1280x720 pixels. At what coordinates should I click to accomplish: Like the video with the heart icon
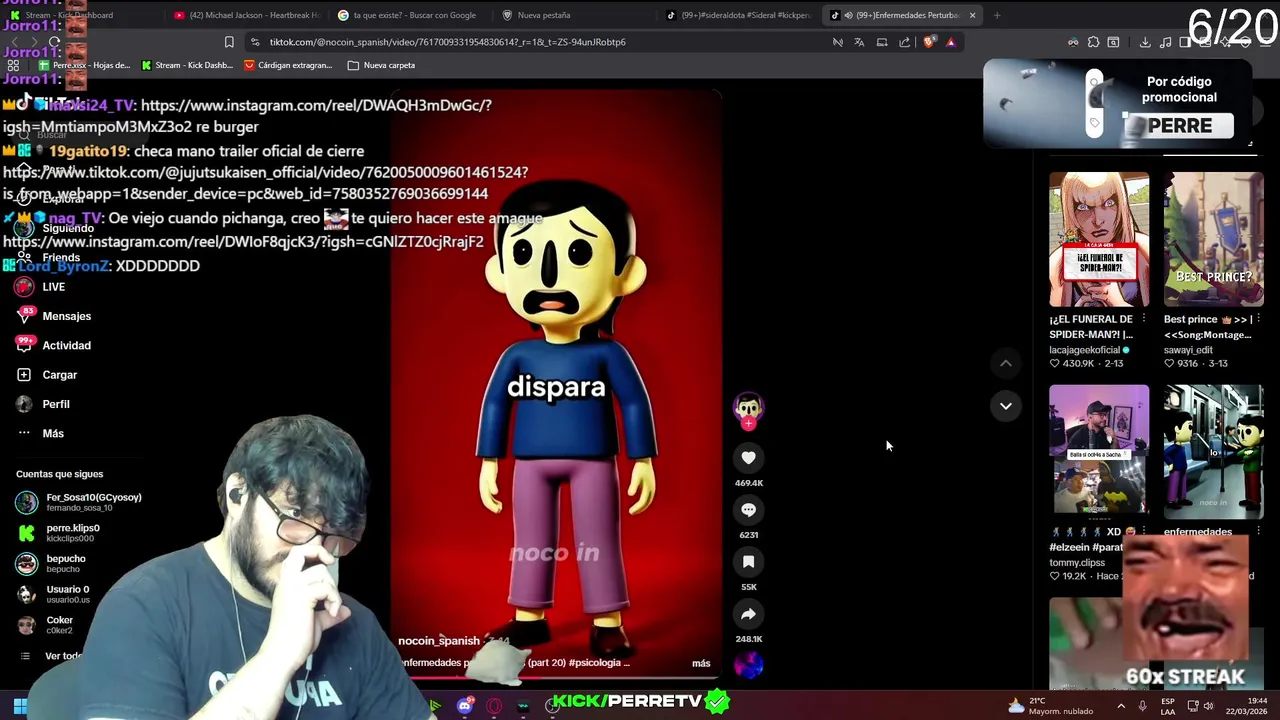click(748, 457)
